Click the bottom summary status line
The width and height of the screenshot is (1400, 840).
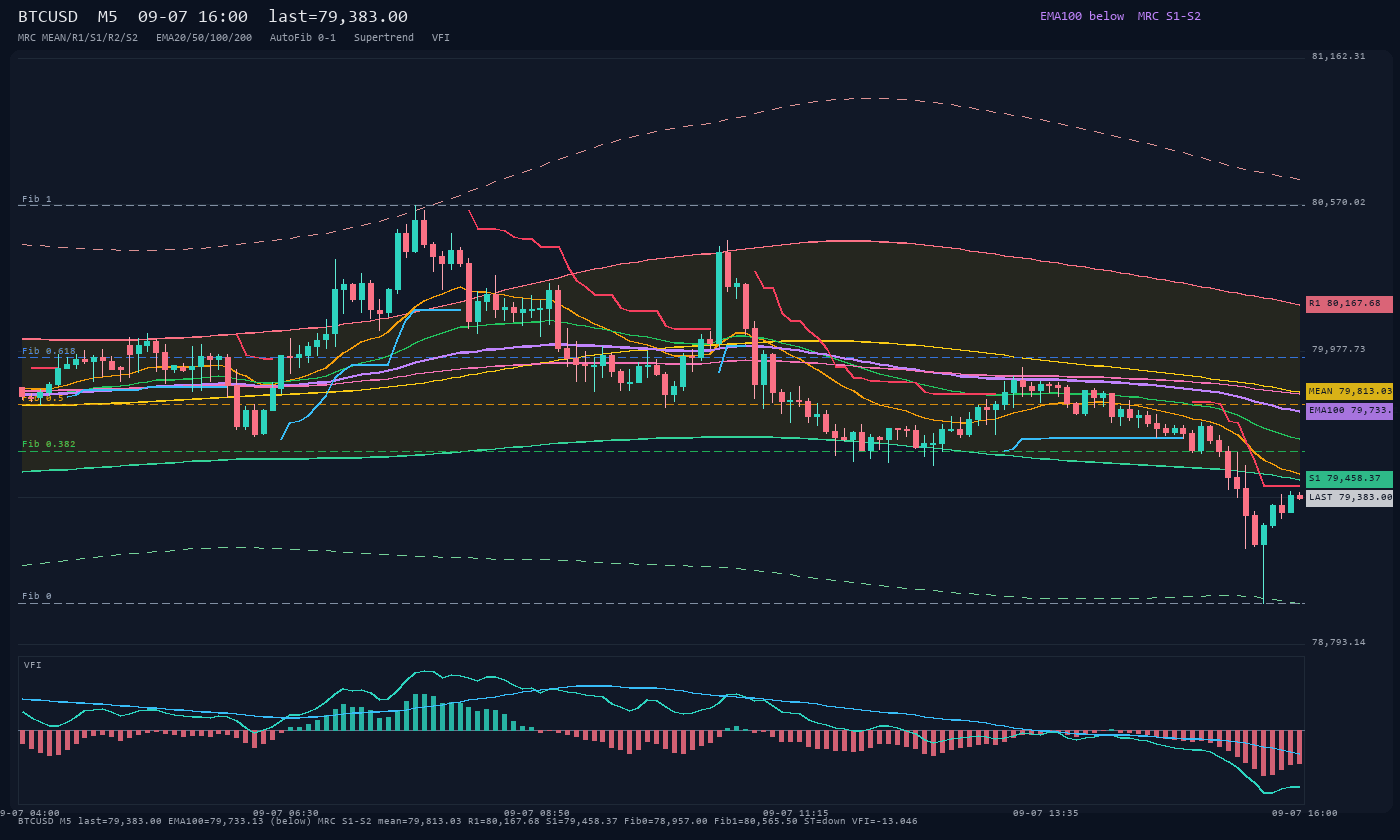[x=467, y=821]
